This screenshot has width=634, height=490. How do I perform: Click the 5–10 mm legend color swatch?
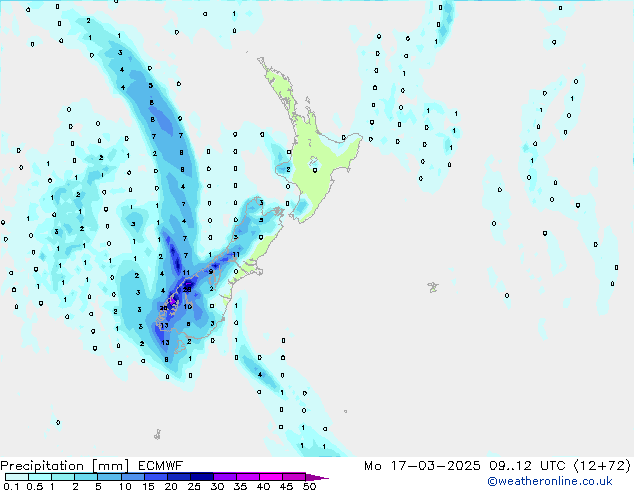(x=109, y=477)
